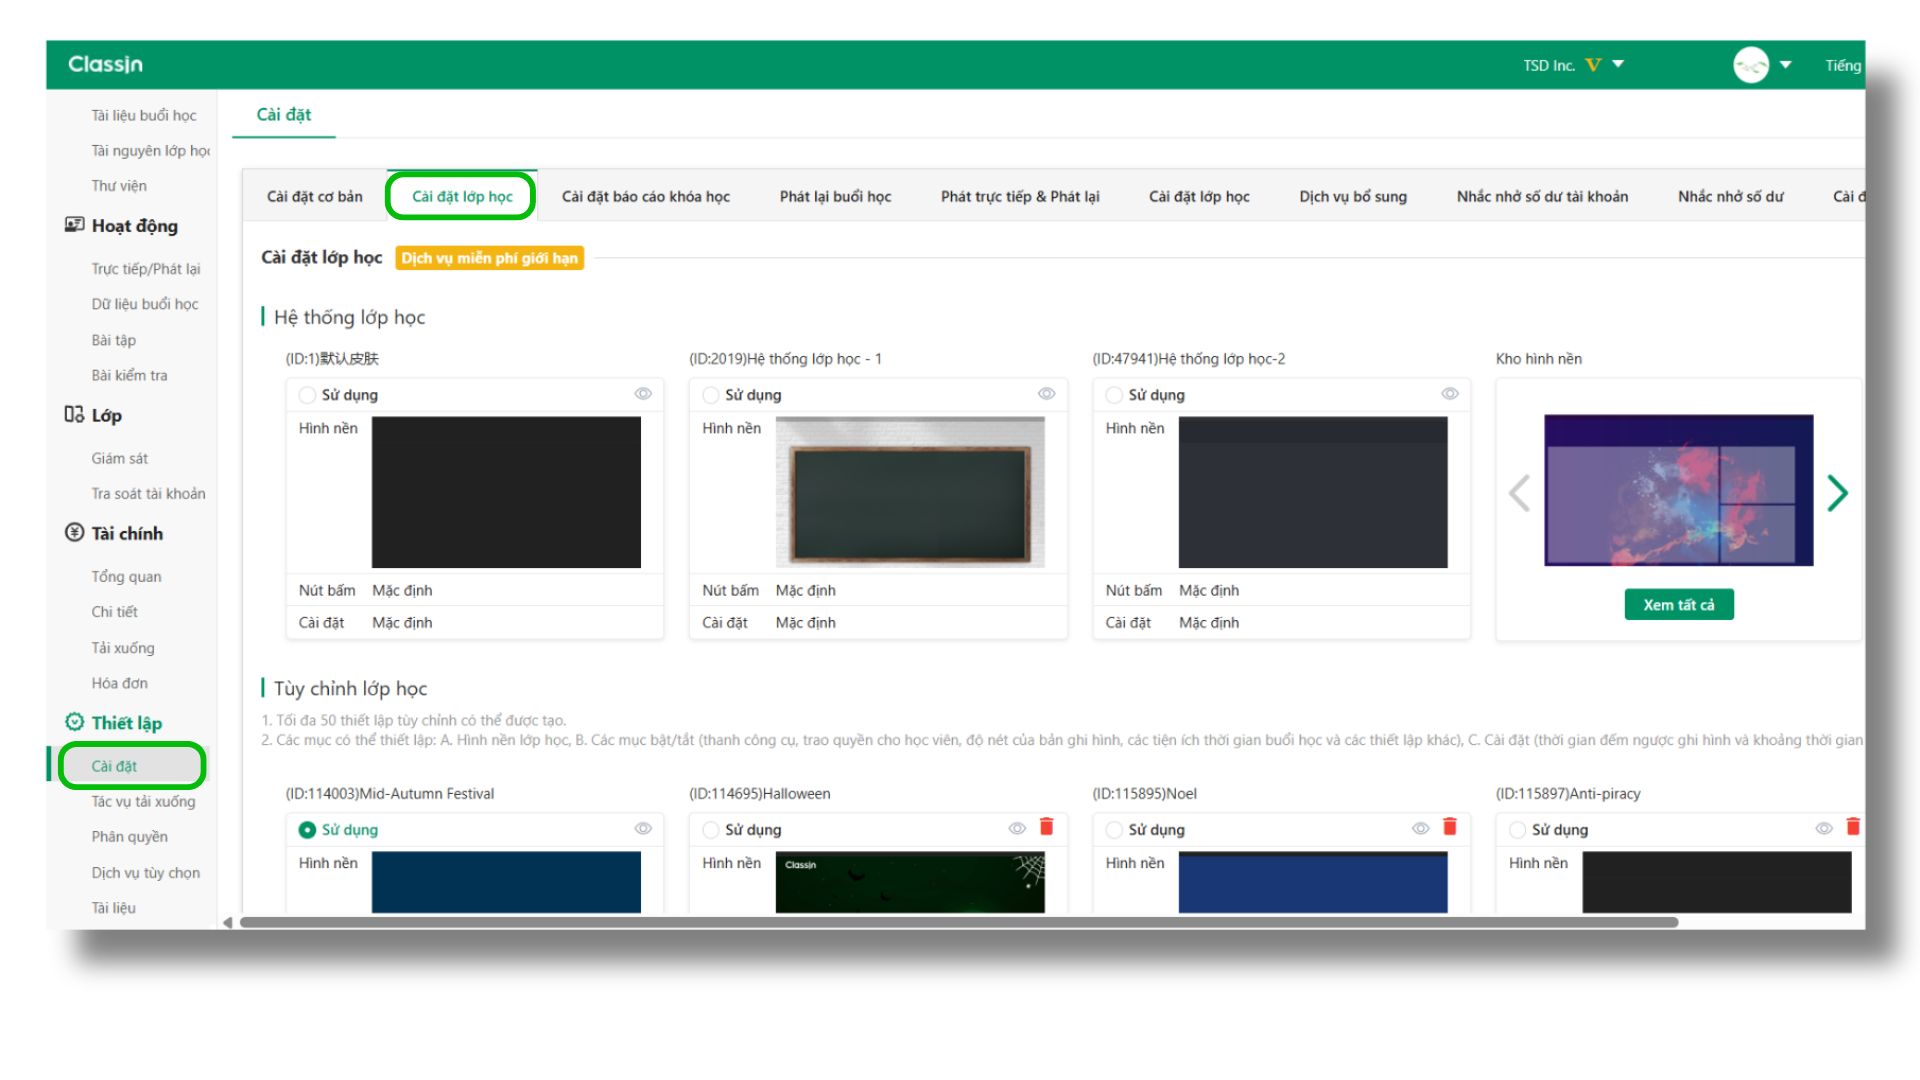Click the horizontal scrollbar at the bottom

tap(958, 922)
